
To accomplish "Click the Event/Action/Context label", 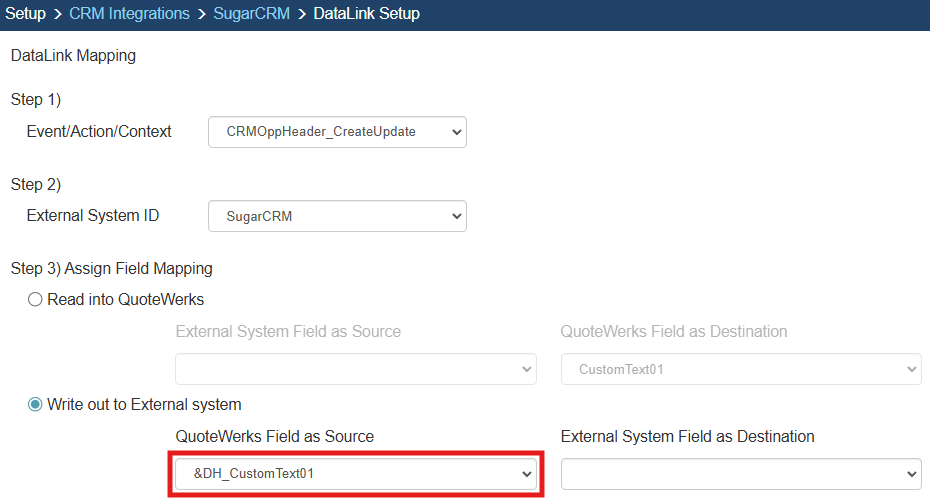I will click(99, 132).
